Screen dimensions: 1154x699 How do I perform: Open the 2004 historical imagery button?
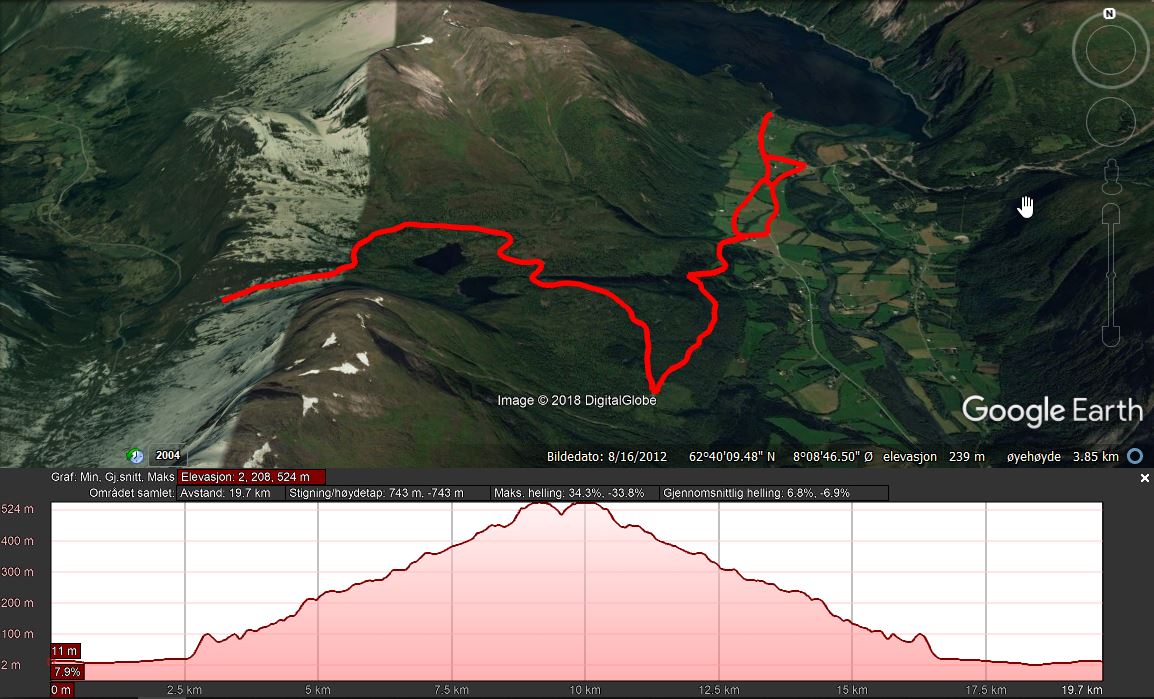168,455
